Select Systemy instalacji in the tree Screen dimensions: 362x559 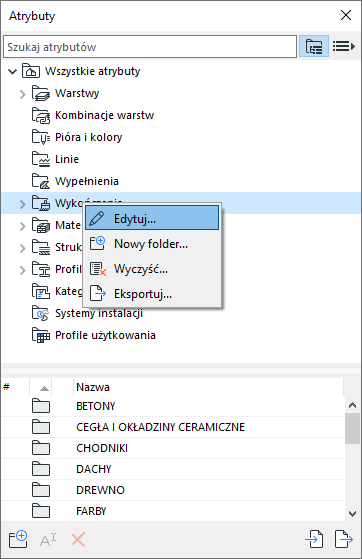coord(99,313)
